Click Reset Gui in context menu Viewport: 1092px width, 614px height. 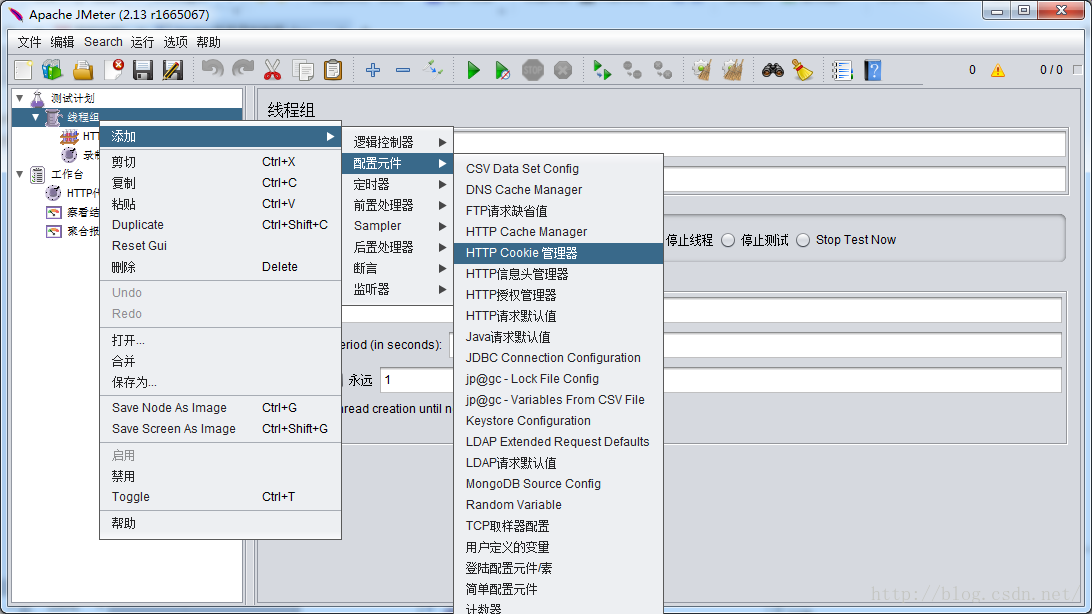[220, 246]
